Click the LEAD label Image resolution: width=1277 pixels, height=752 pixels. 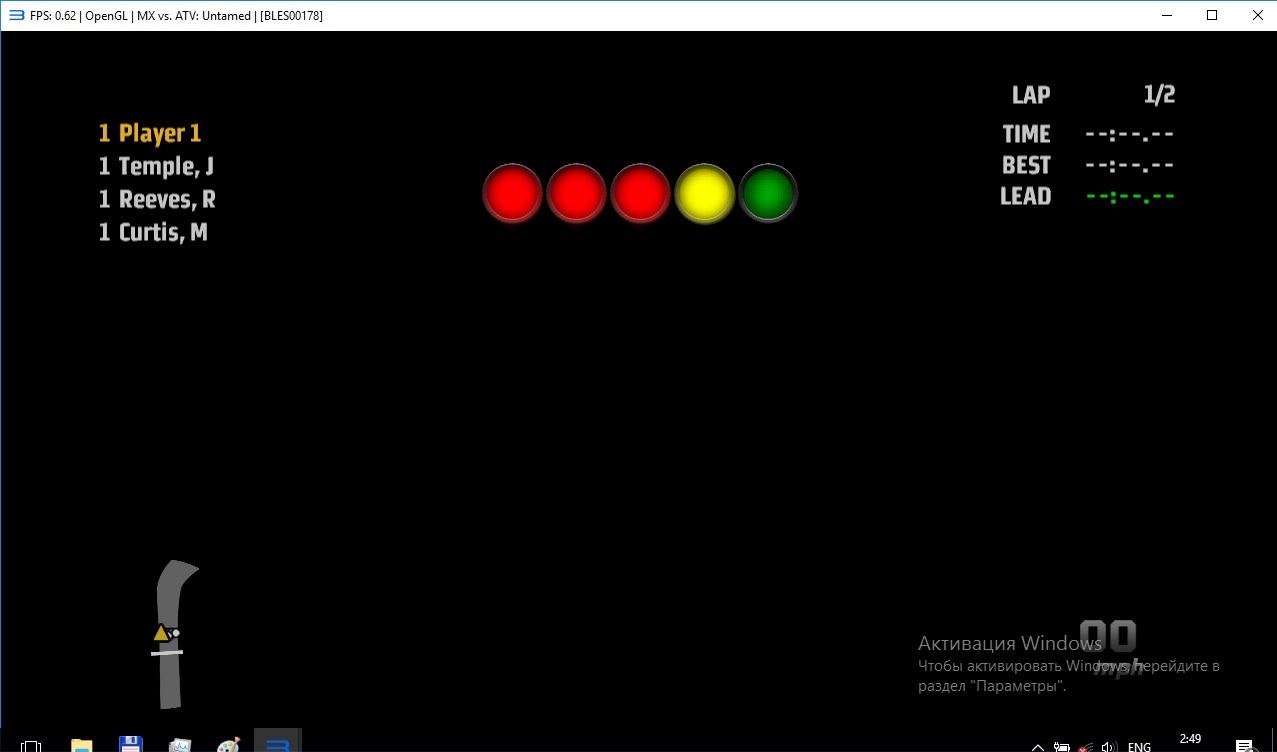1026,196
